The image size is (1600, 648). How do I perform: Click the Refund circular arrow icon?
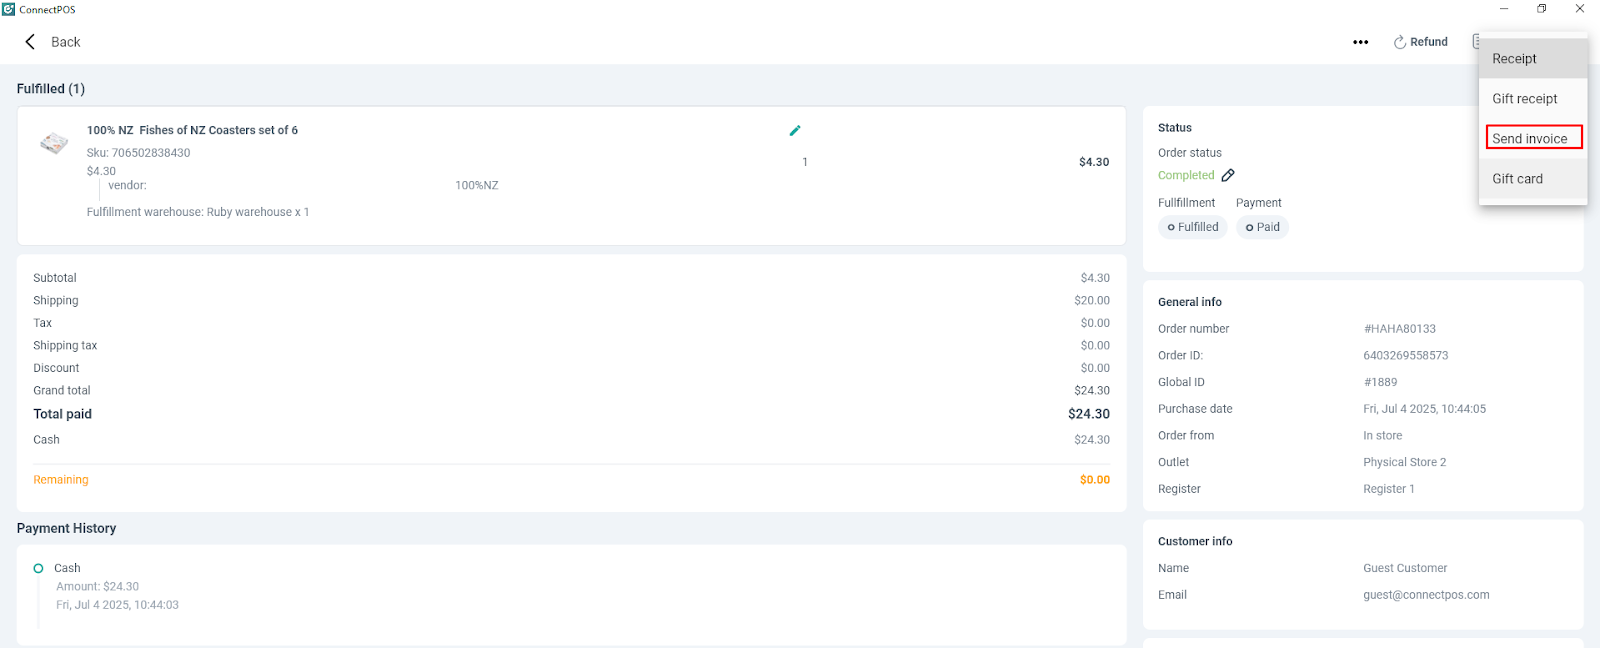point(1400,42)
